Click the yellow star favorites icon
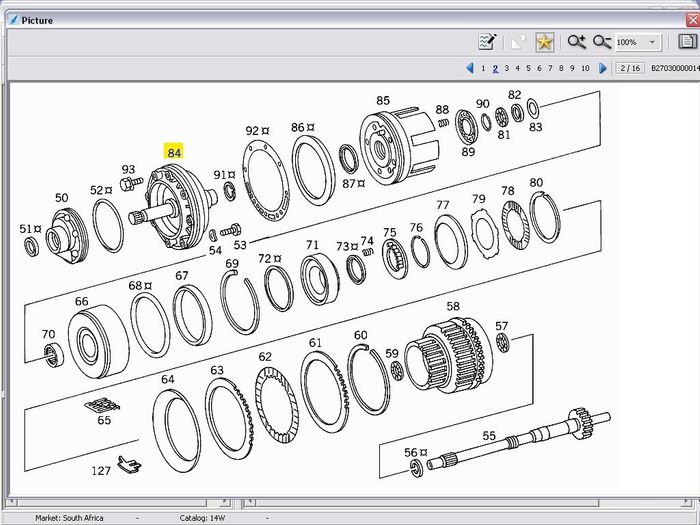The image size is (700, 525). pyautogui.click(x=544, y=42)
